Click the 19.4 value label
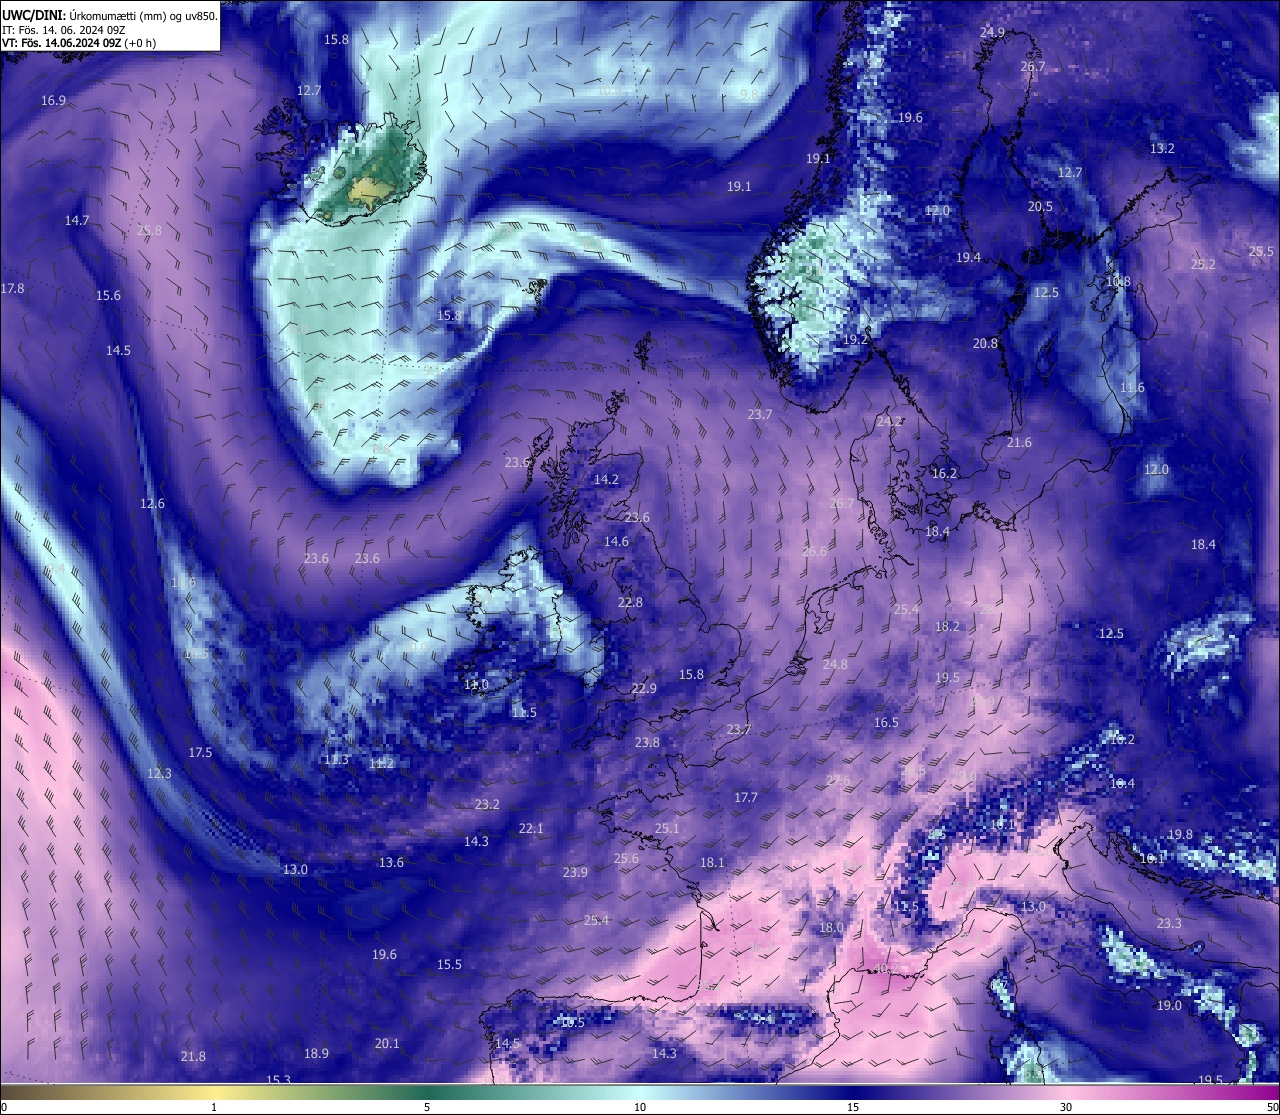Screen dimensions: 1280x1115 [968, 257]
